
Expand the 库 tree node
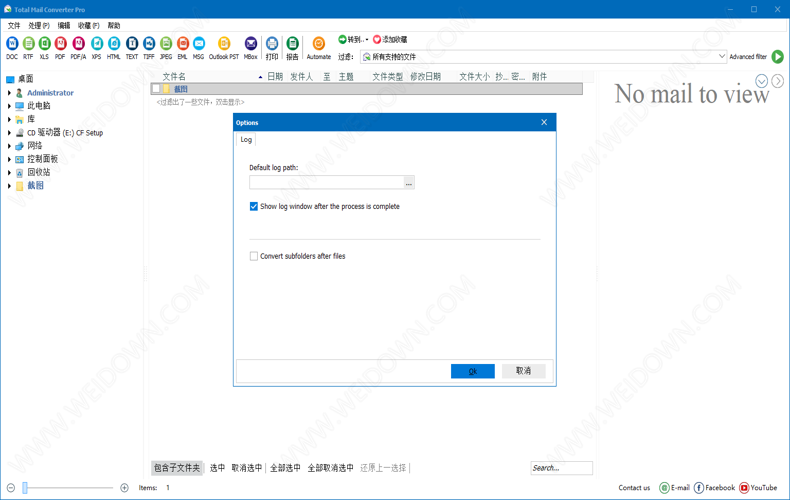point(9,119)
